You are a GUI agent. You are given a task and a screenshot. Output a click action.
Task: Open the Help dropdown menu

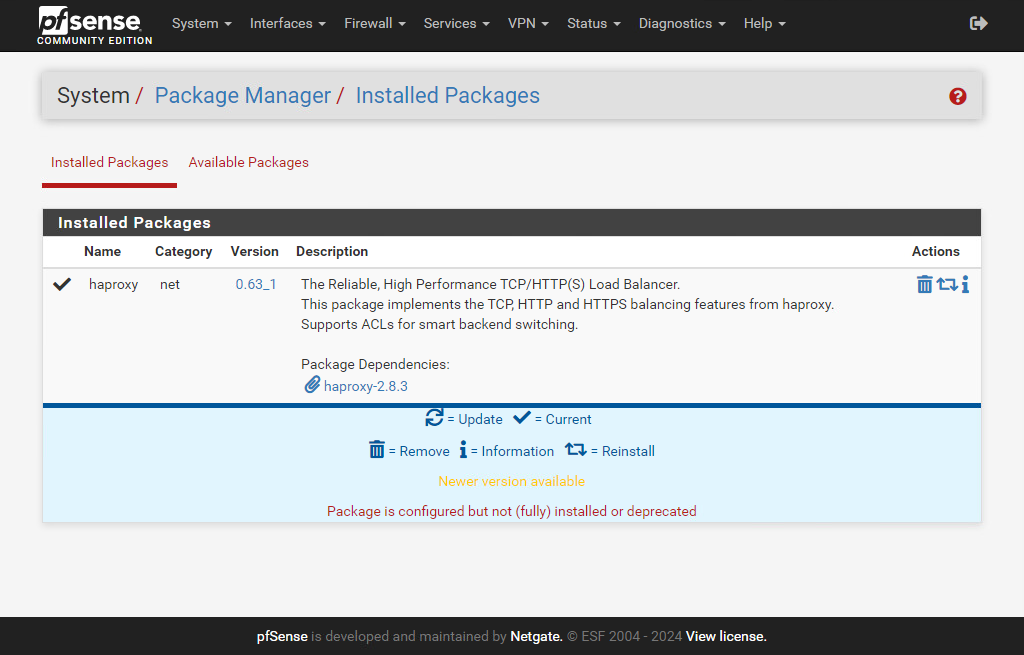pyautogui.click(x=764, y=24)
